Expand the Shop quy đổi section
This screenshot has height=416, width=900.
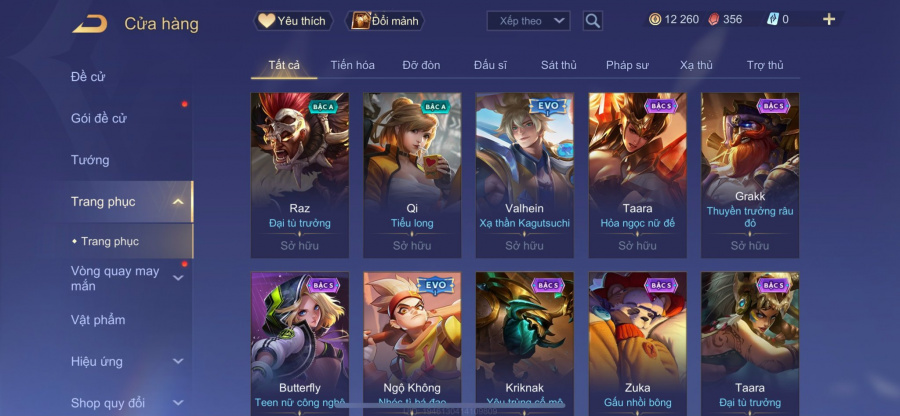[x=178, y=403]
